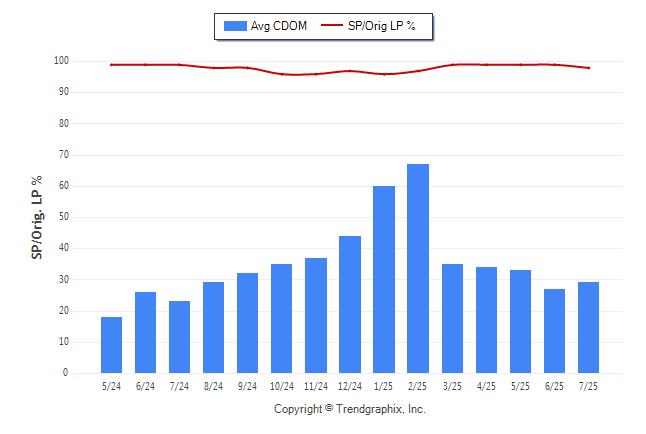Select the 7/24 bar
The width and height of the screenshot is (646, 434).
(x=179, y=337)
